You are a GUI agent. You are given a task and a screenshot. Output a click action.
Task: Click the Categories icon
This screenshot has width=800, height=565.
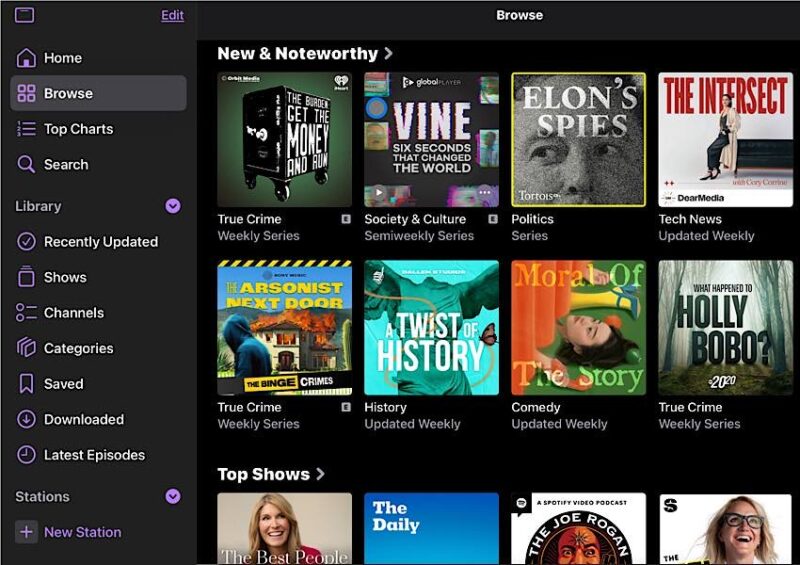pyautogui.click(x=26, y=348)
